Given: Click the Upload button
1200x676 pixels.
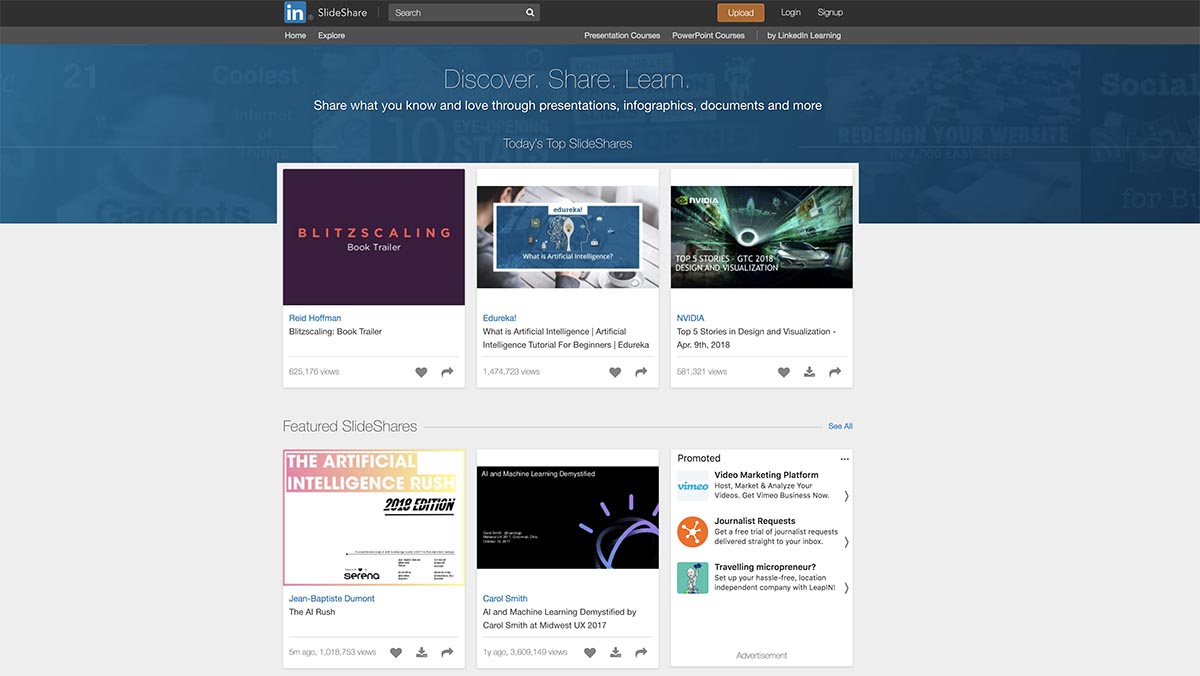Looking at the screenshot, I should pyautogui.click(x=740, y=12).
